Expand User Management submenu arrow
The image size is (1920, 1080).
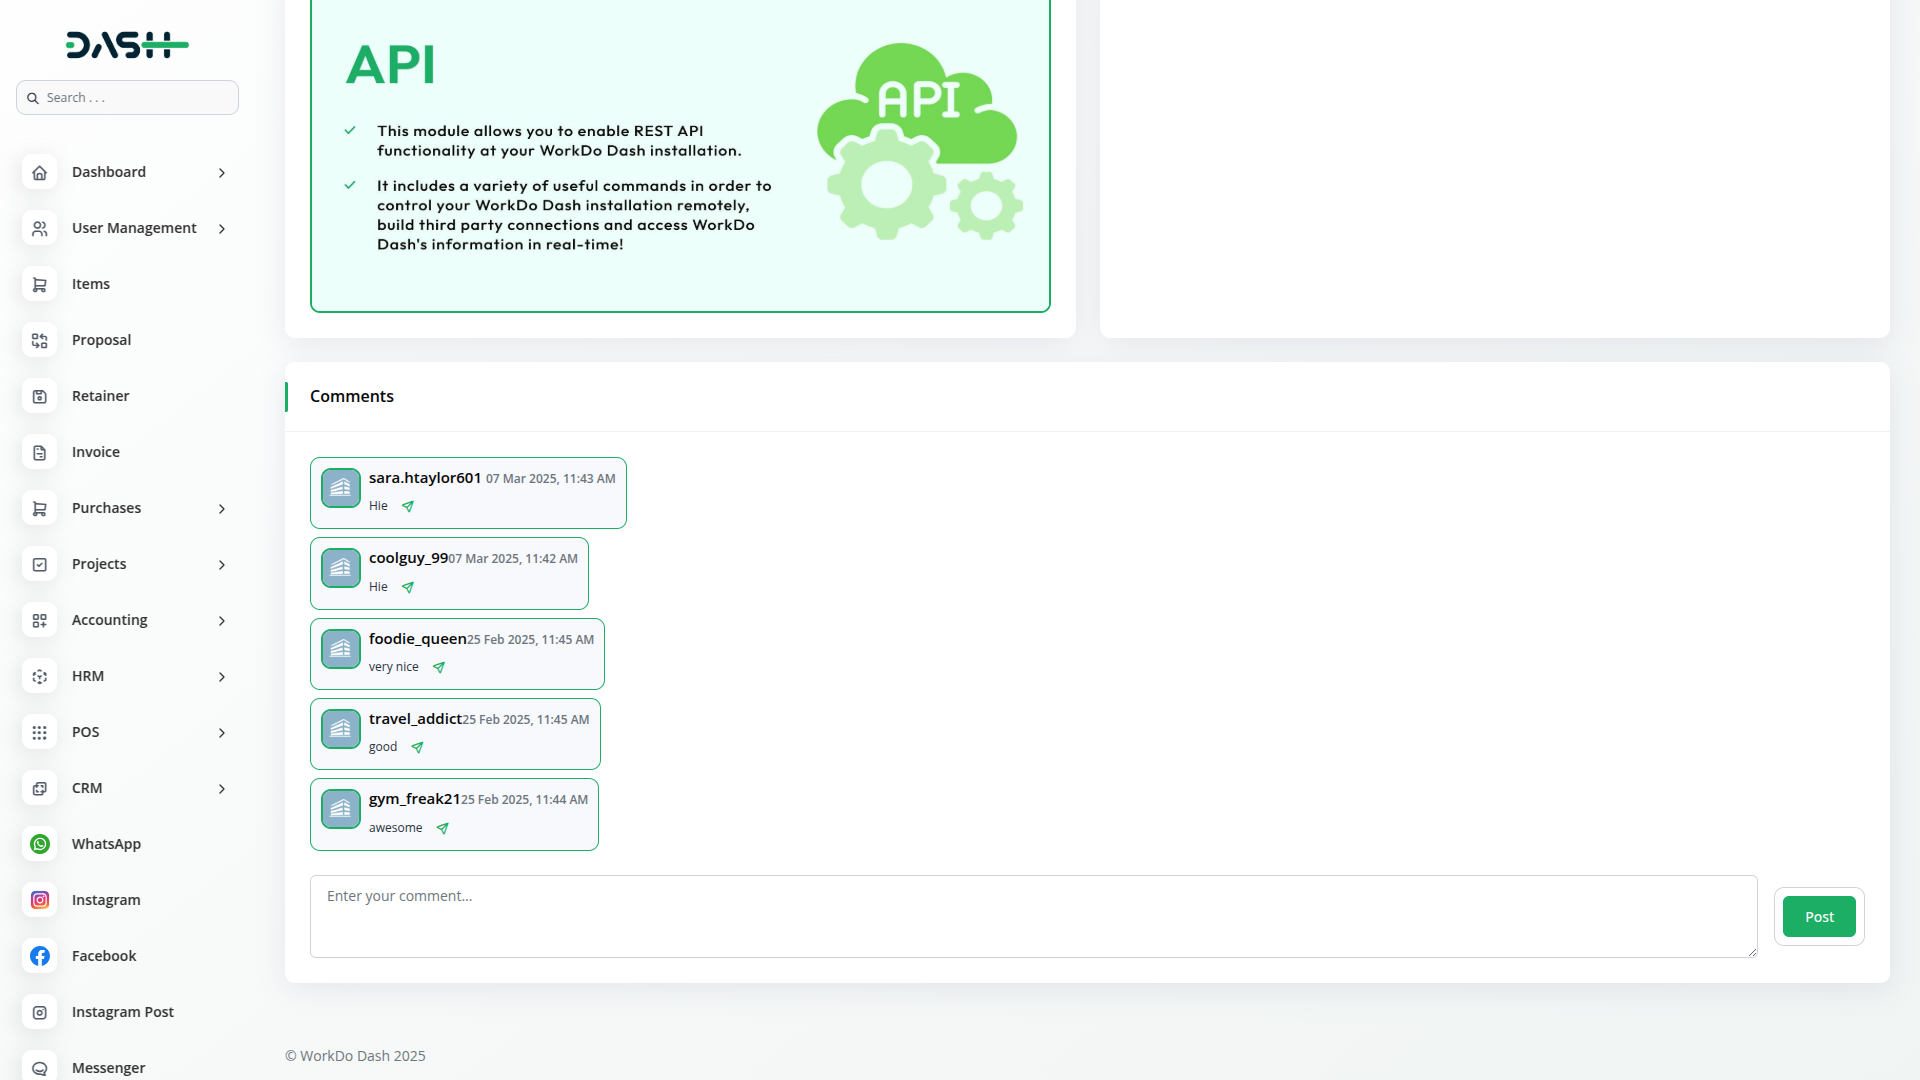click(222, 229)
